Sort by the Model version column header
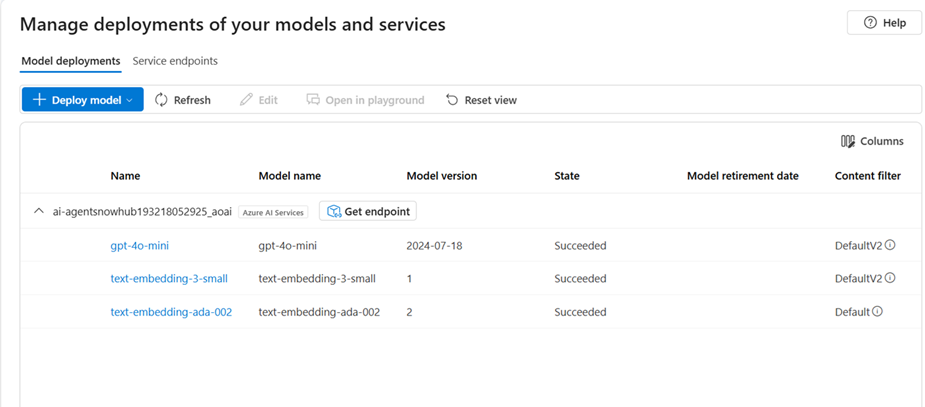This screenshot has width=925, height=407. coord(441,176)
